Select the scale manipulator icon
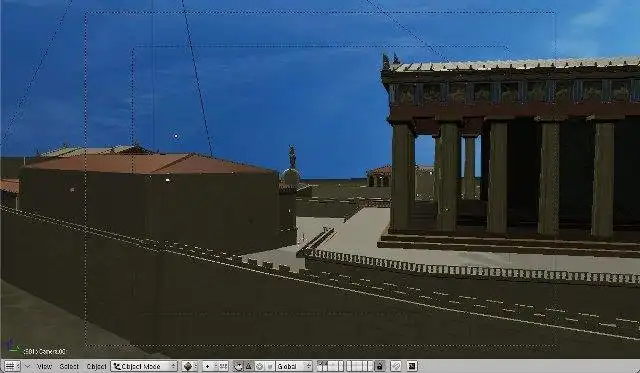The width and height of the screenshot is (640, 373). pyautogui.click(x=269, y=366)
